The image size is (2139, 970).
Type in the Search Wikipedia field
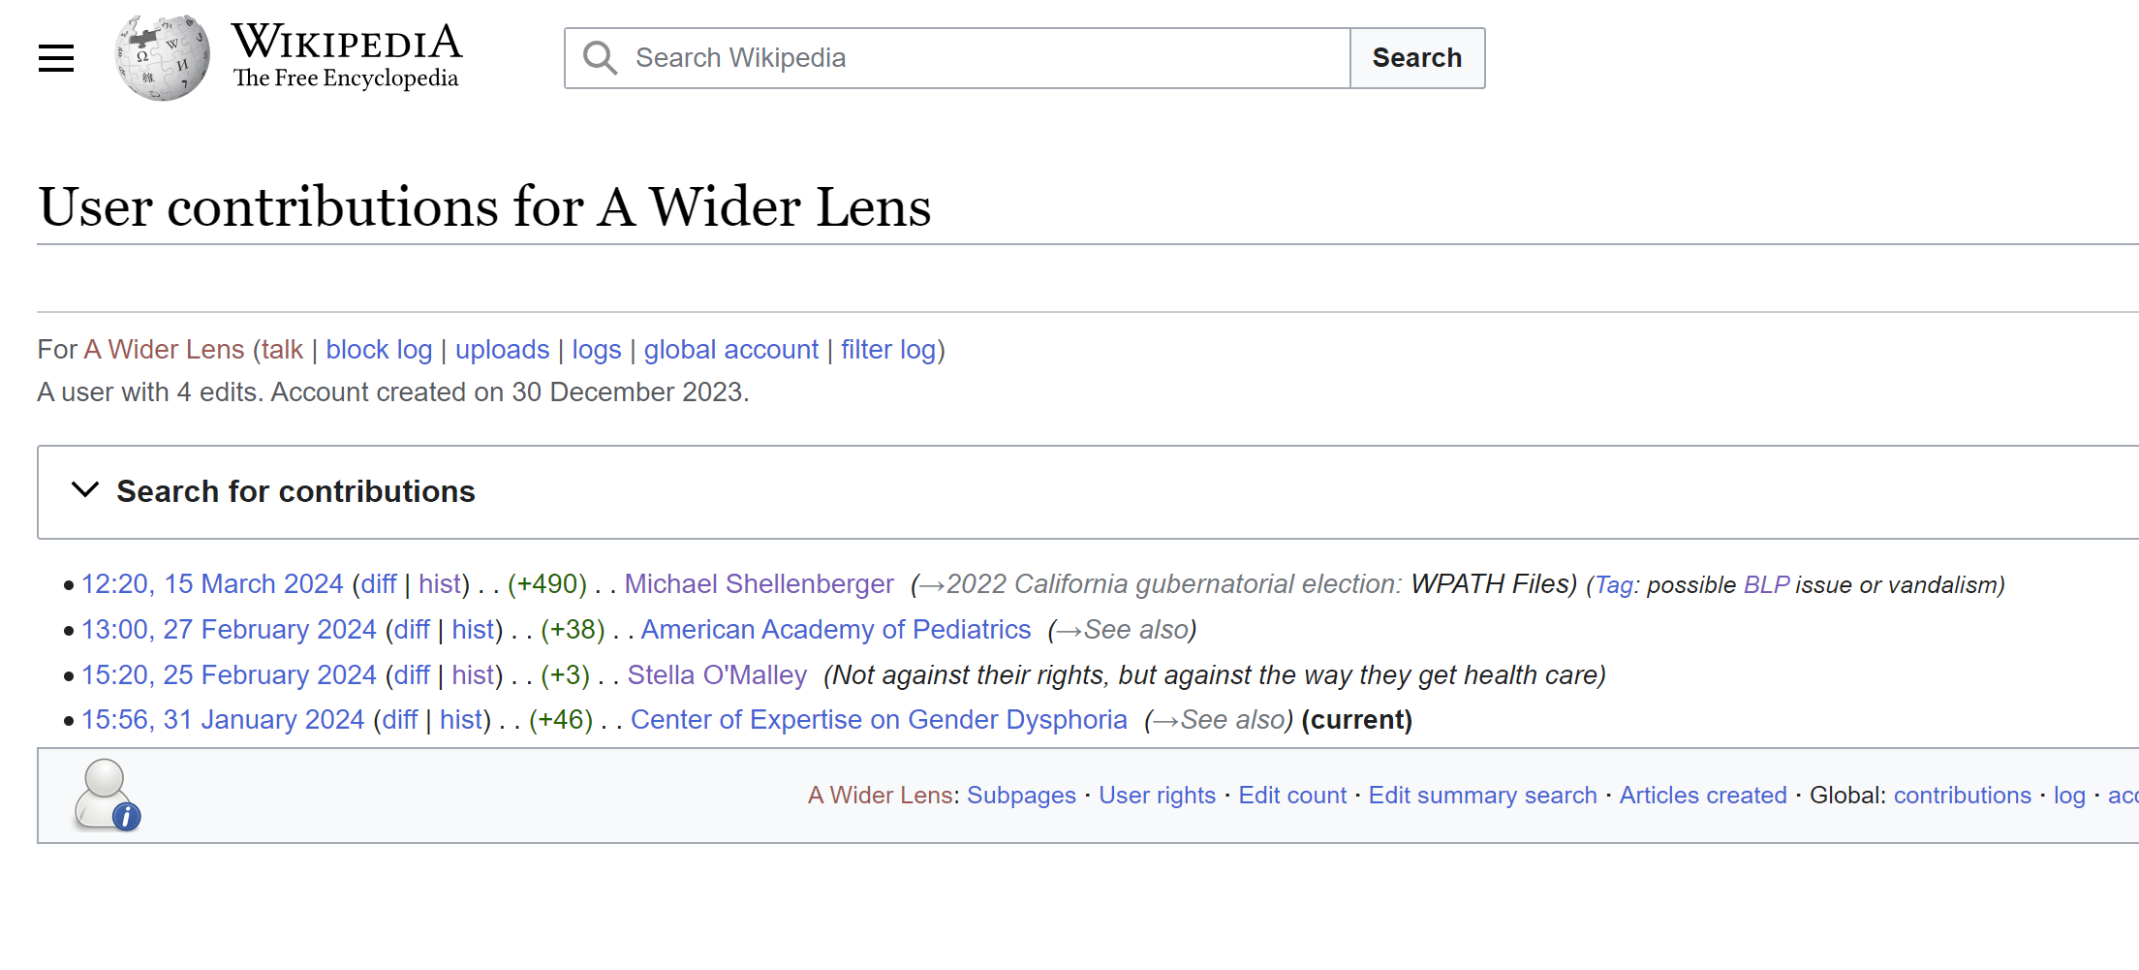coord(985,58)
